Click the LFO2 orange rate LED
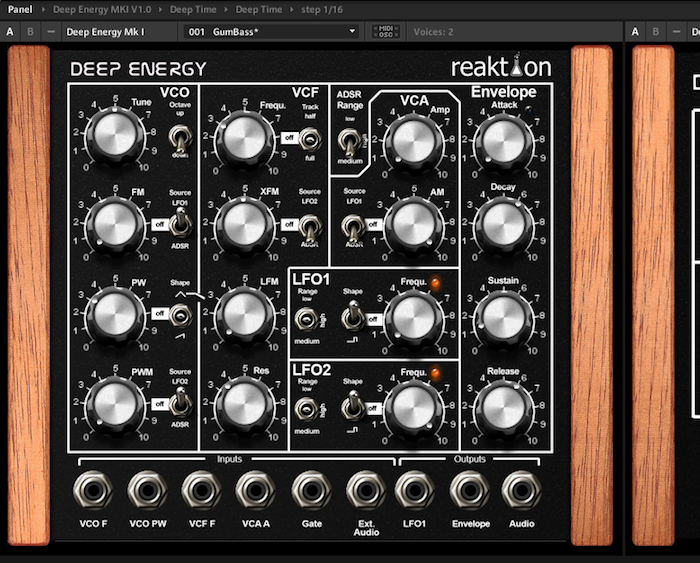This screenshot has height=563, width=700. 435,372
